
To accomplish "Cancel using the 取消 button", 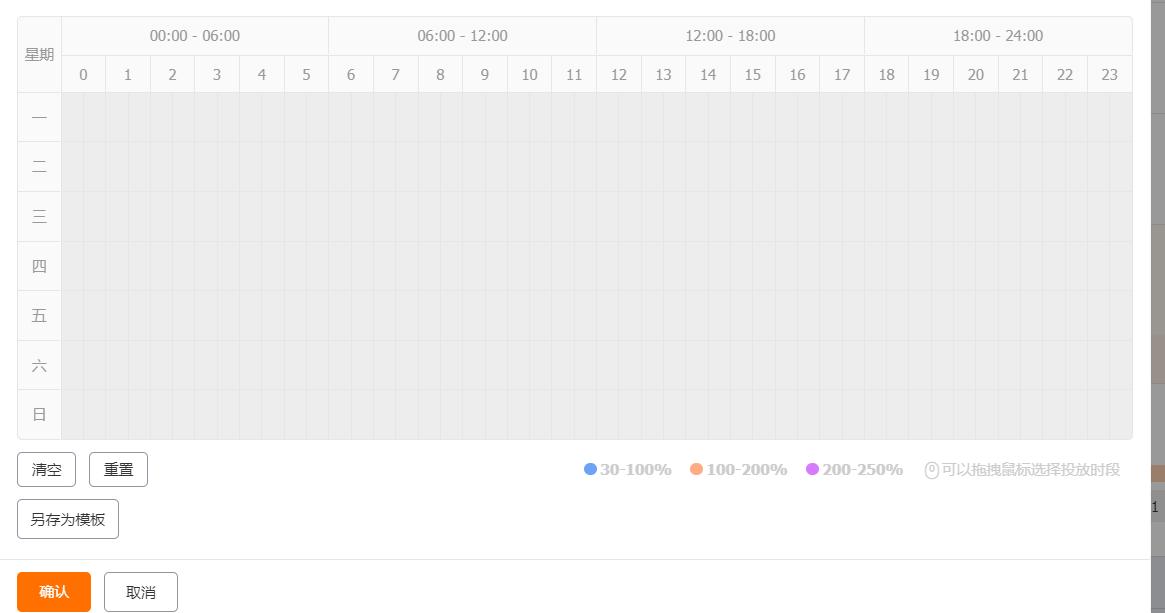I will coord(140,592).
